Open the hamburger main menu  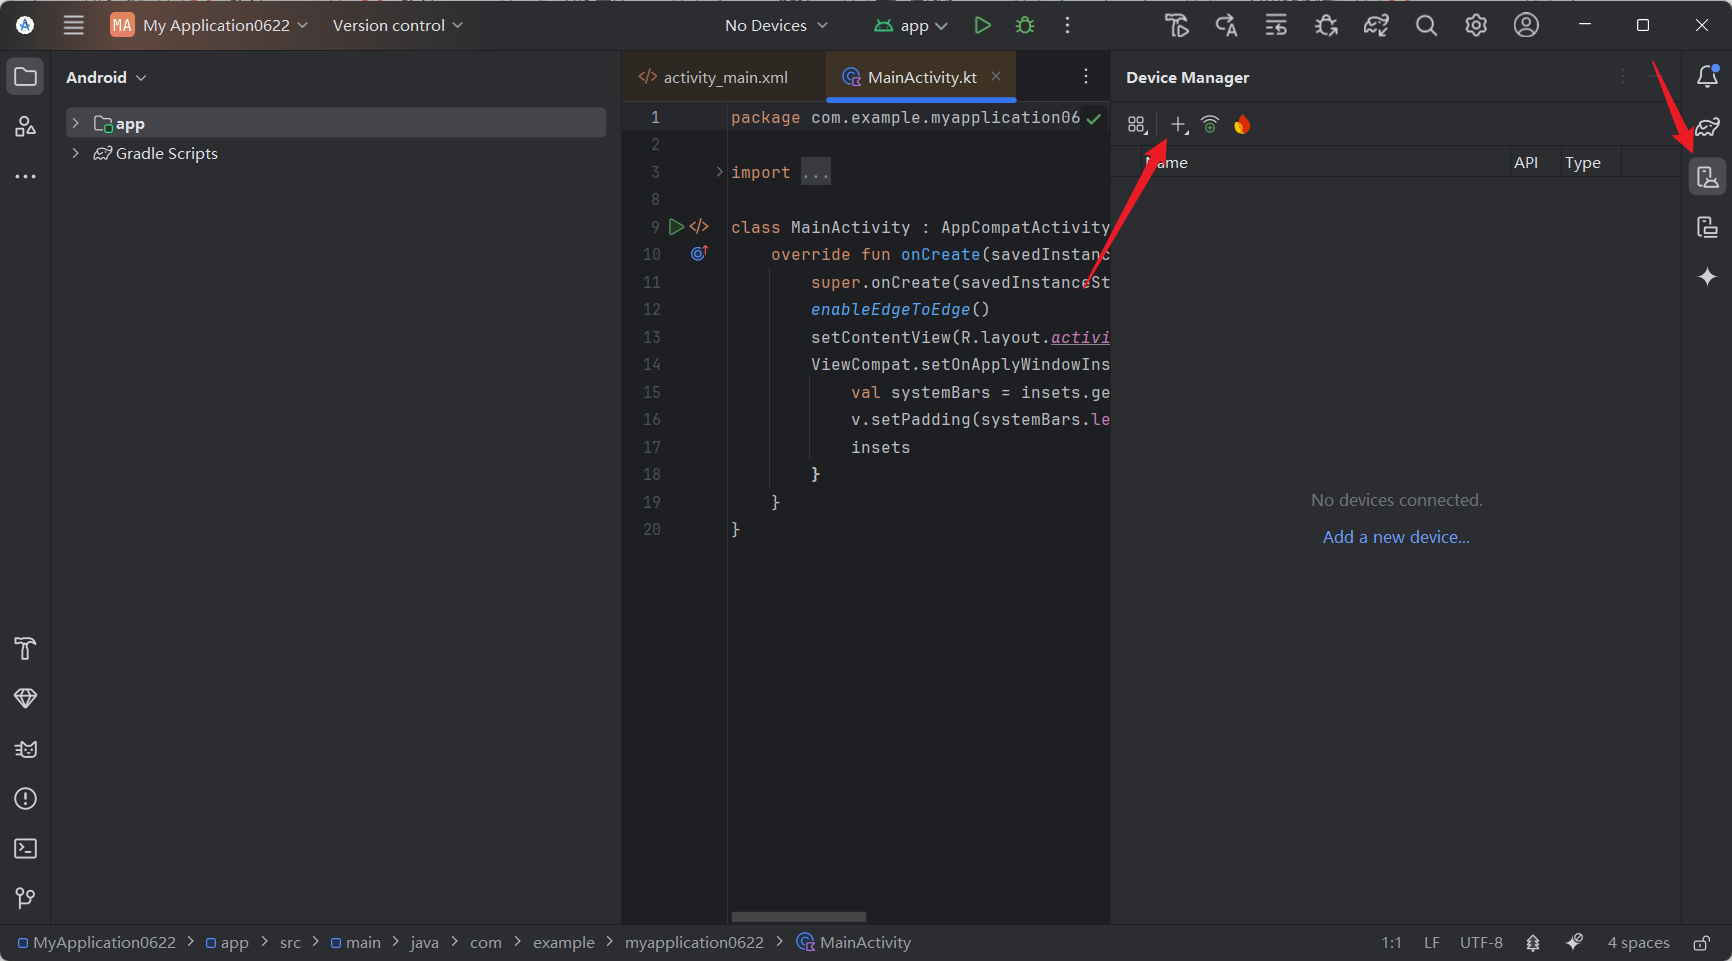[73, 25]
